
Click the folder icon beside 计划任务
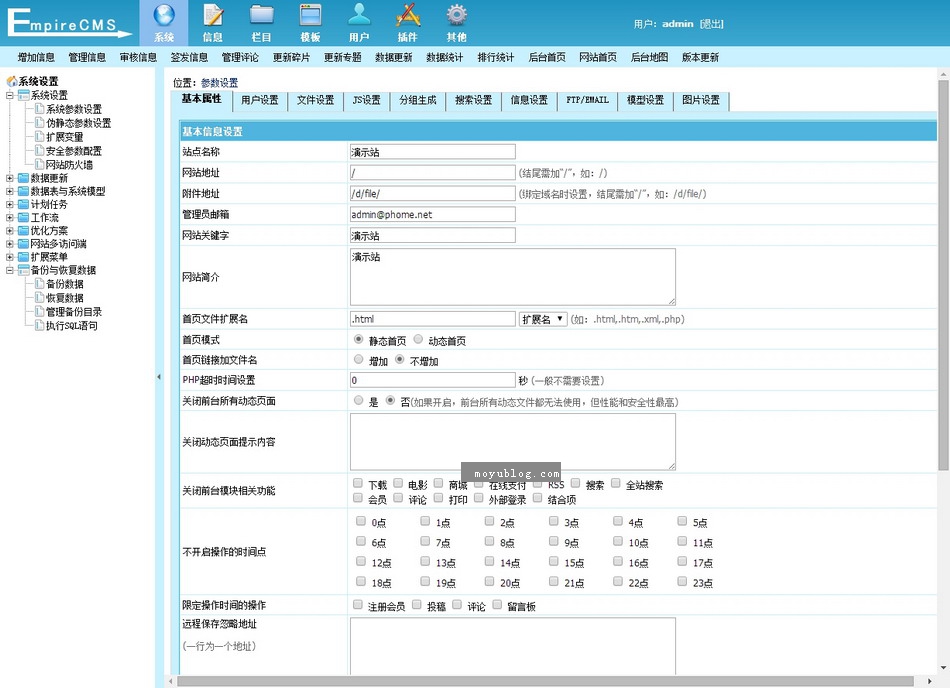(x=24, y=205)
